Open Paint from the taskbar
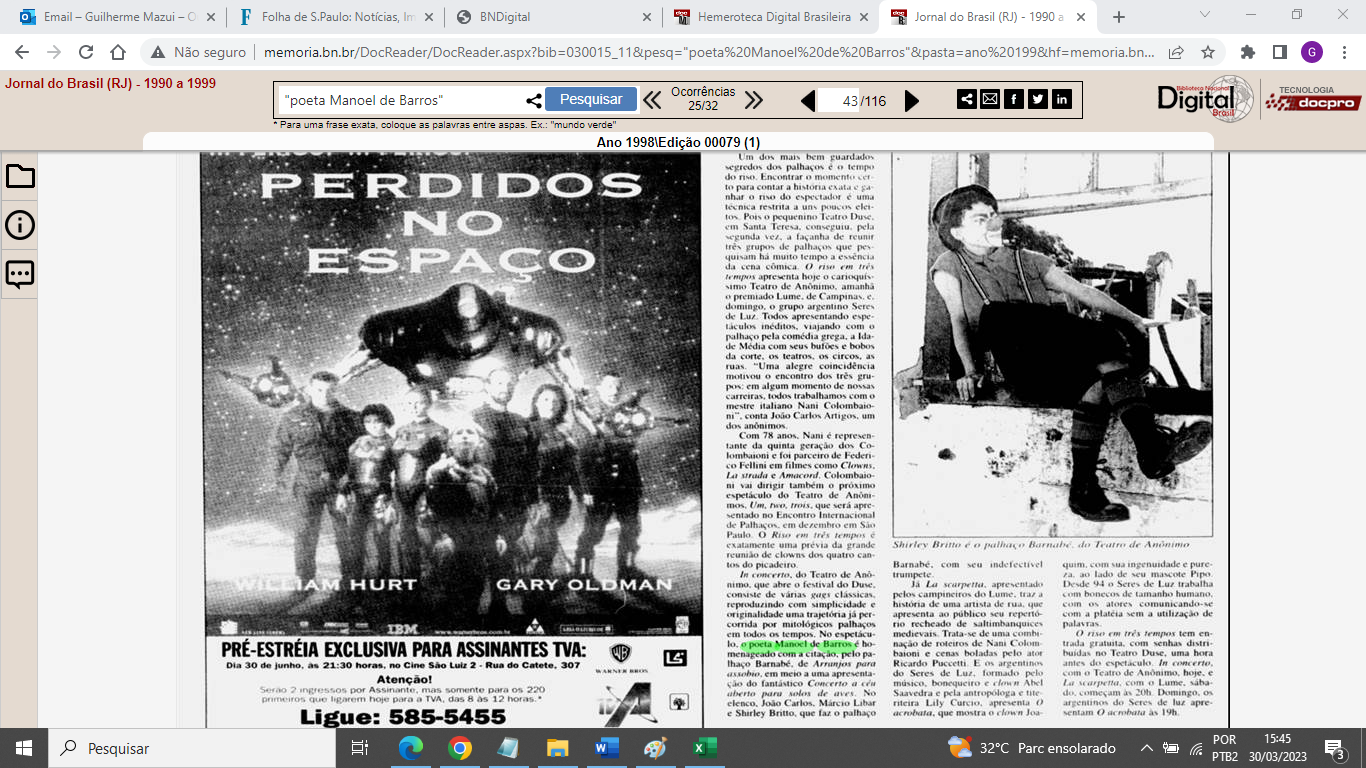Screen dimensions: 1366x768 click(656, 748)
